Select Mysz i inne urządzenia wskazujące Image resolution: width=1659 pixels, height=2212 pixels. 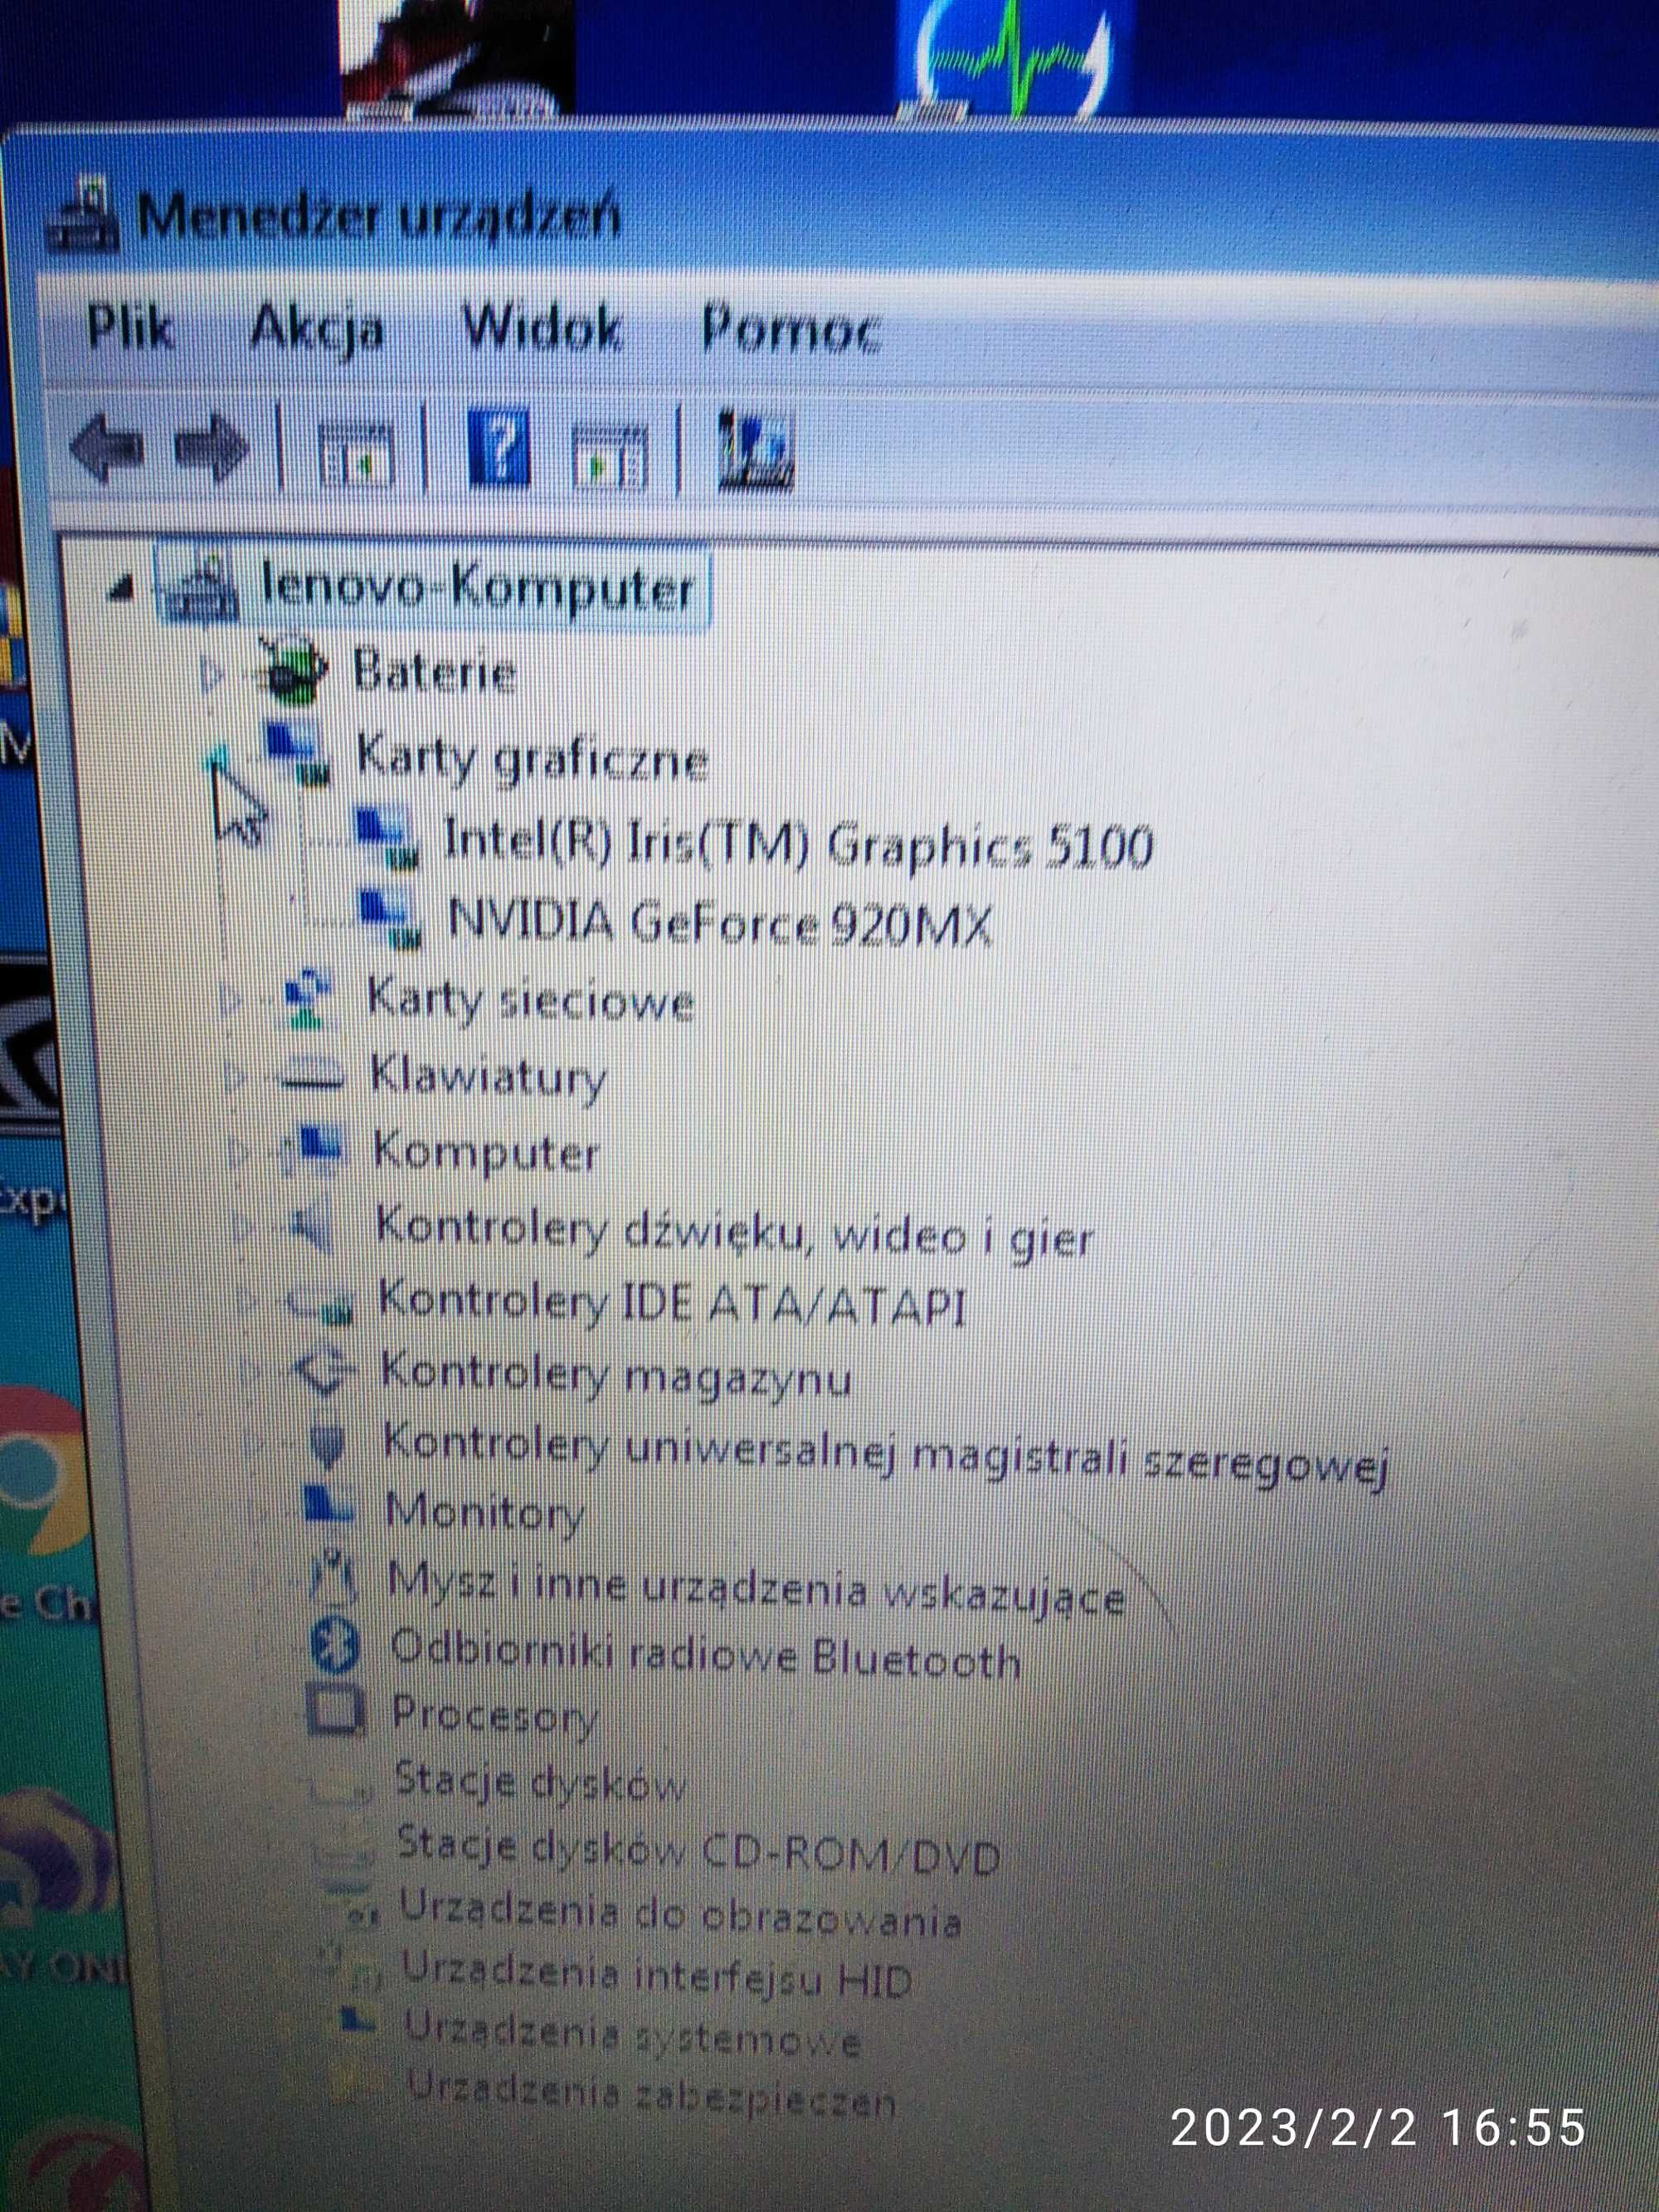coord(756,1588)
